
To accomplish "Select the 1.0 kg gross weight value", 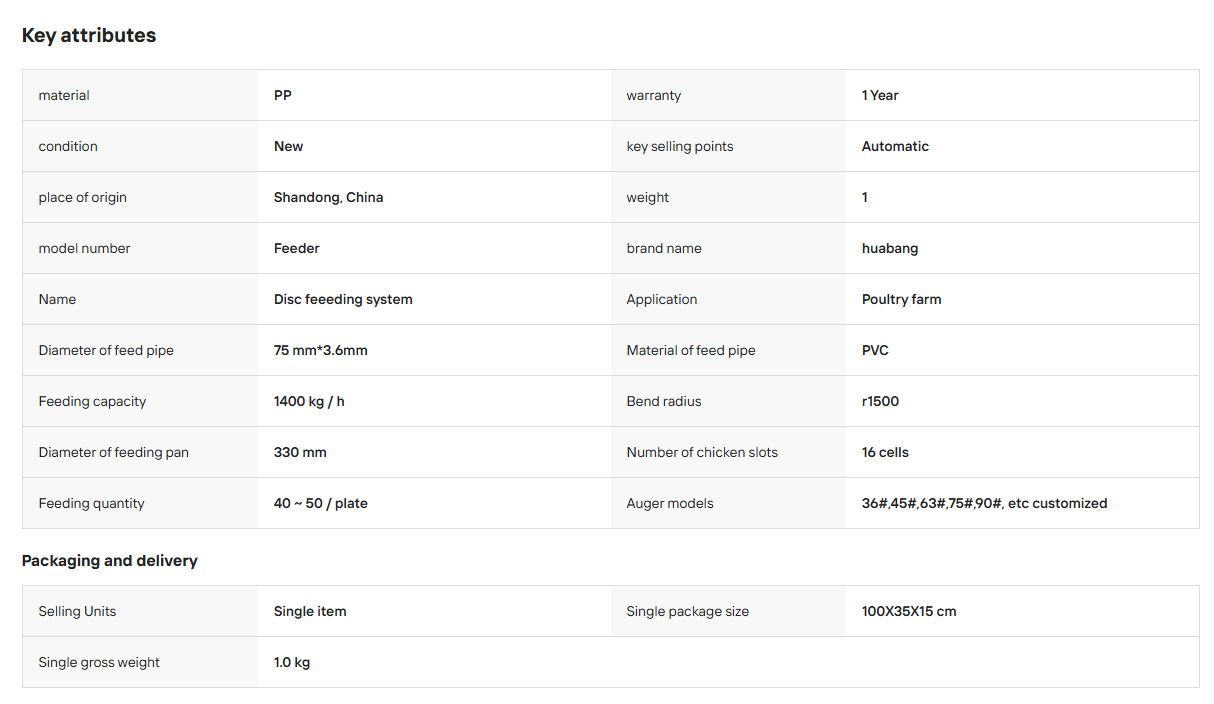I will tap(292, 662).
